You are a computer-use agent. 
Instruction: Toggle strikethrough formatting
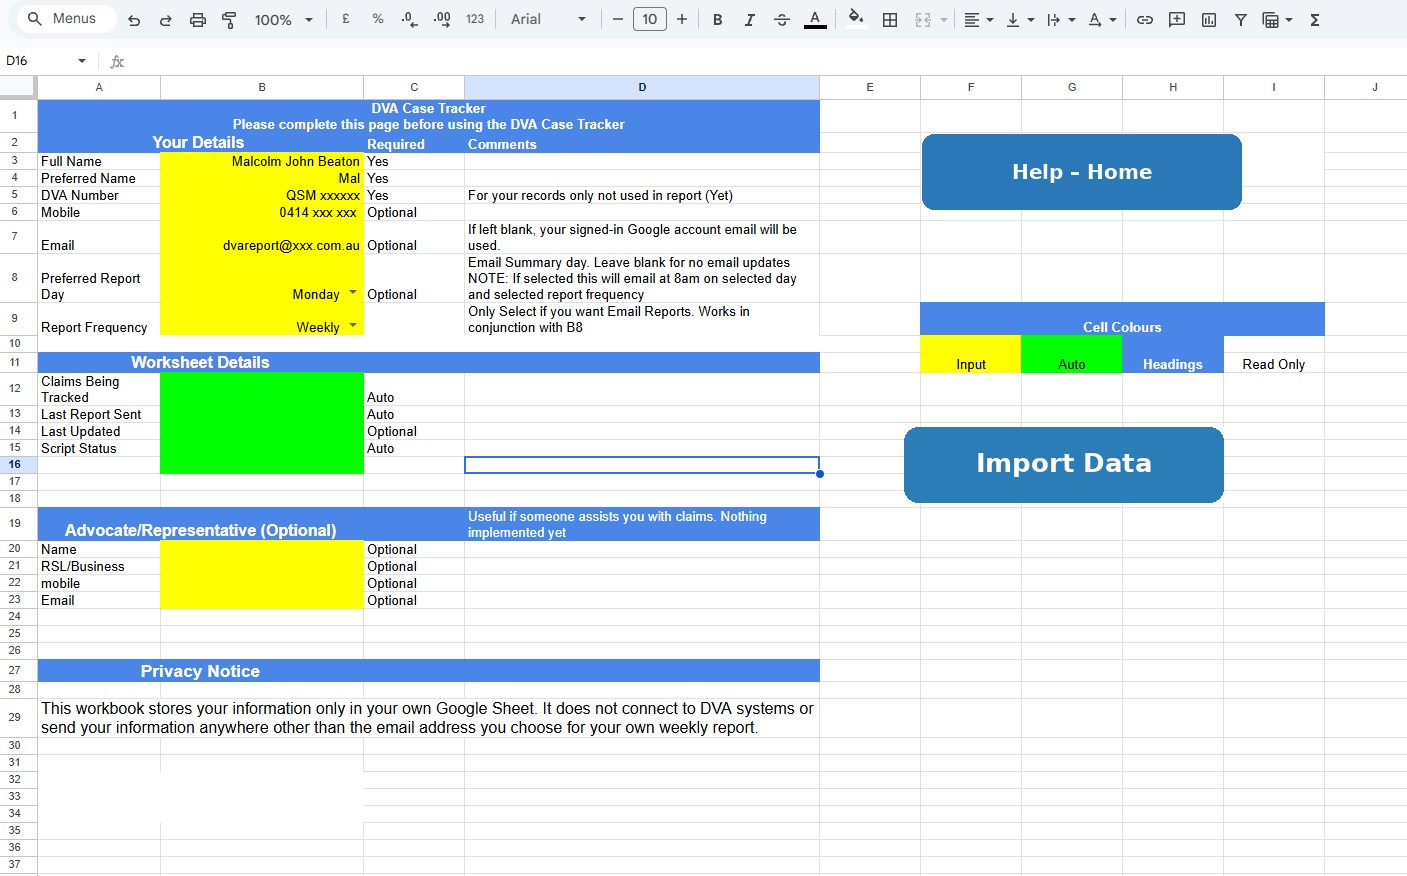[782, 19]
